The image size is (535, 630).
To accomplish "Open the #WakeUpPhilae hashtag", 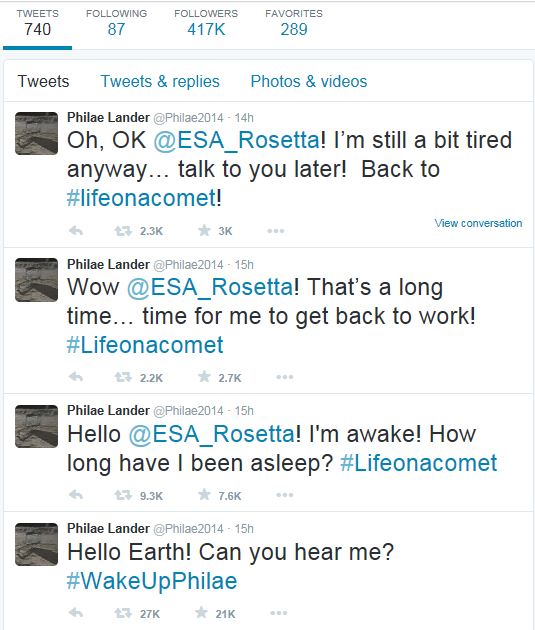I will coord(152,581).
